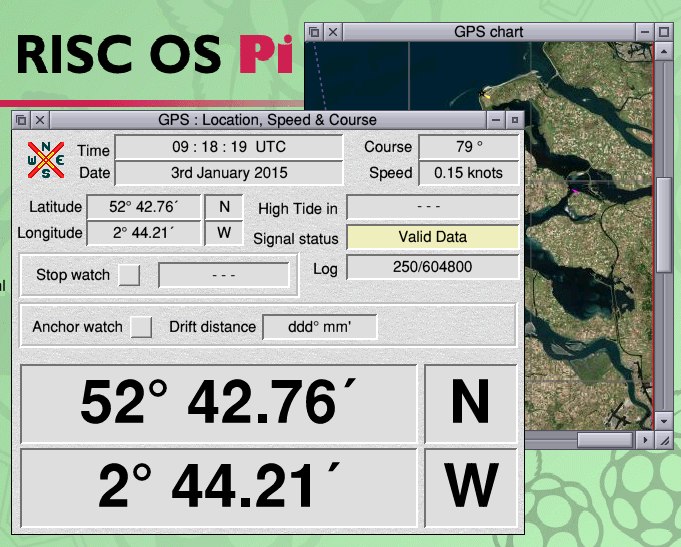Viewport: 681px width, 547px height.
Task: Click the yellow marker at the chart headland
Action: click(x=486, y=96)
